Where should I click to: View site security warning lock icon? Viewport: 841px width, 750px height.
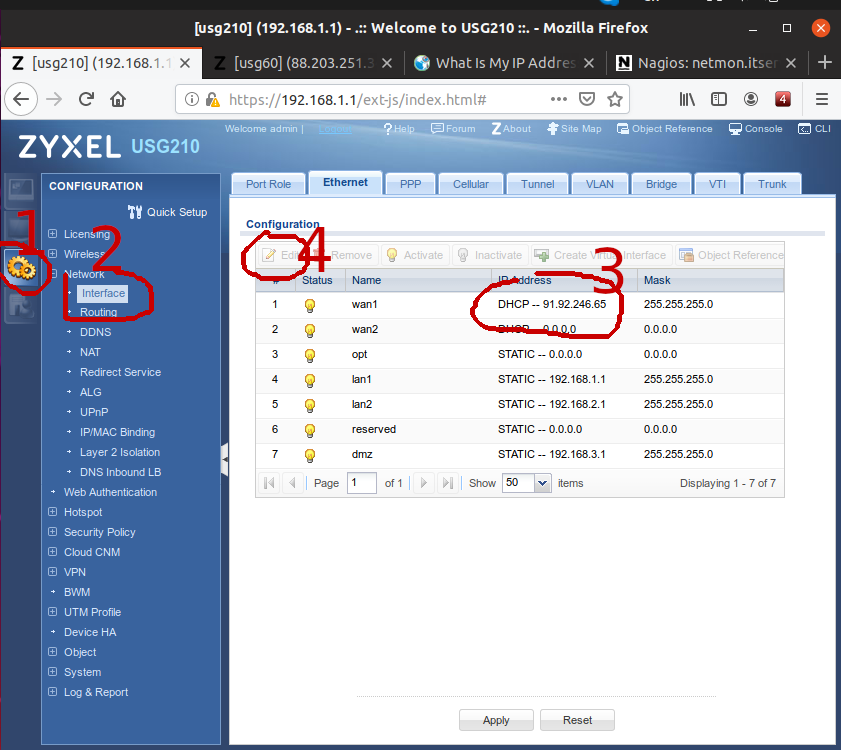[212, 100]
